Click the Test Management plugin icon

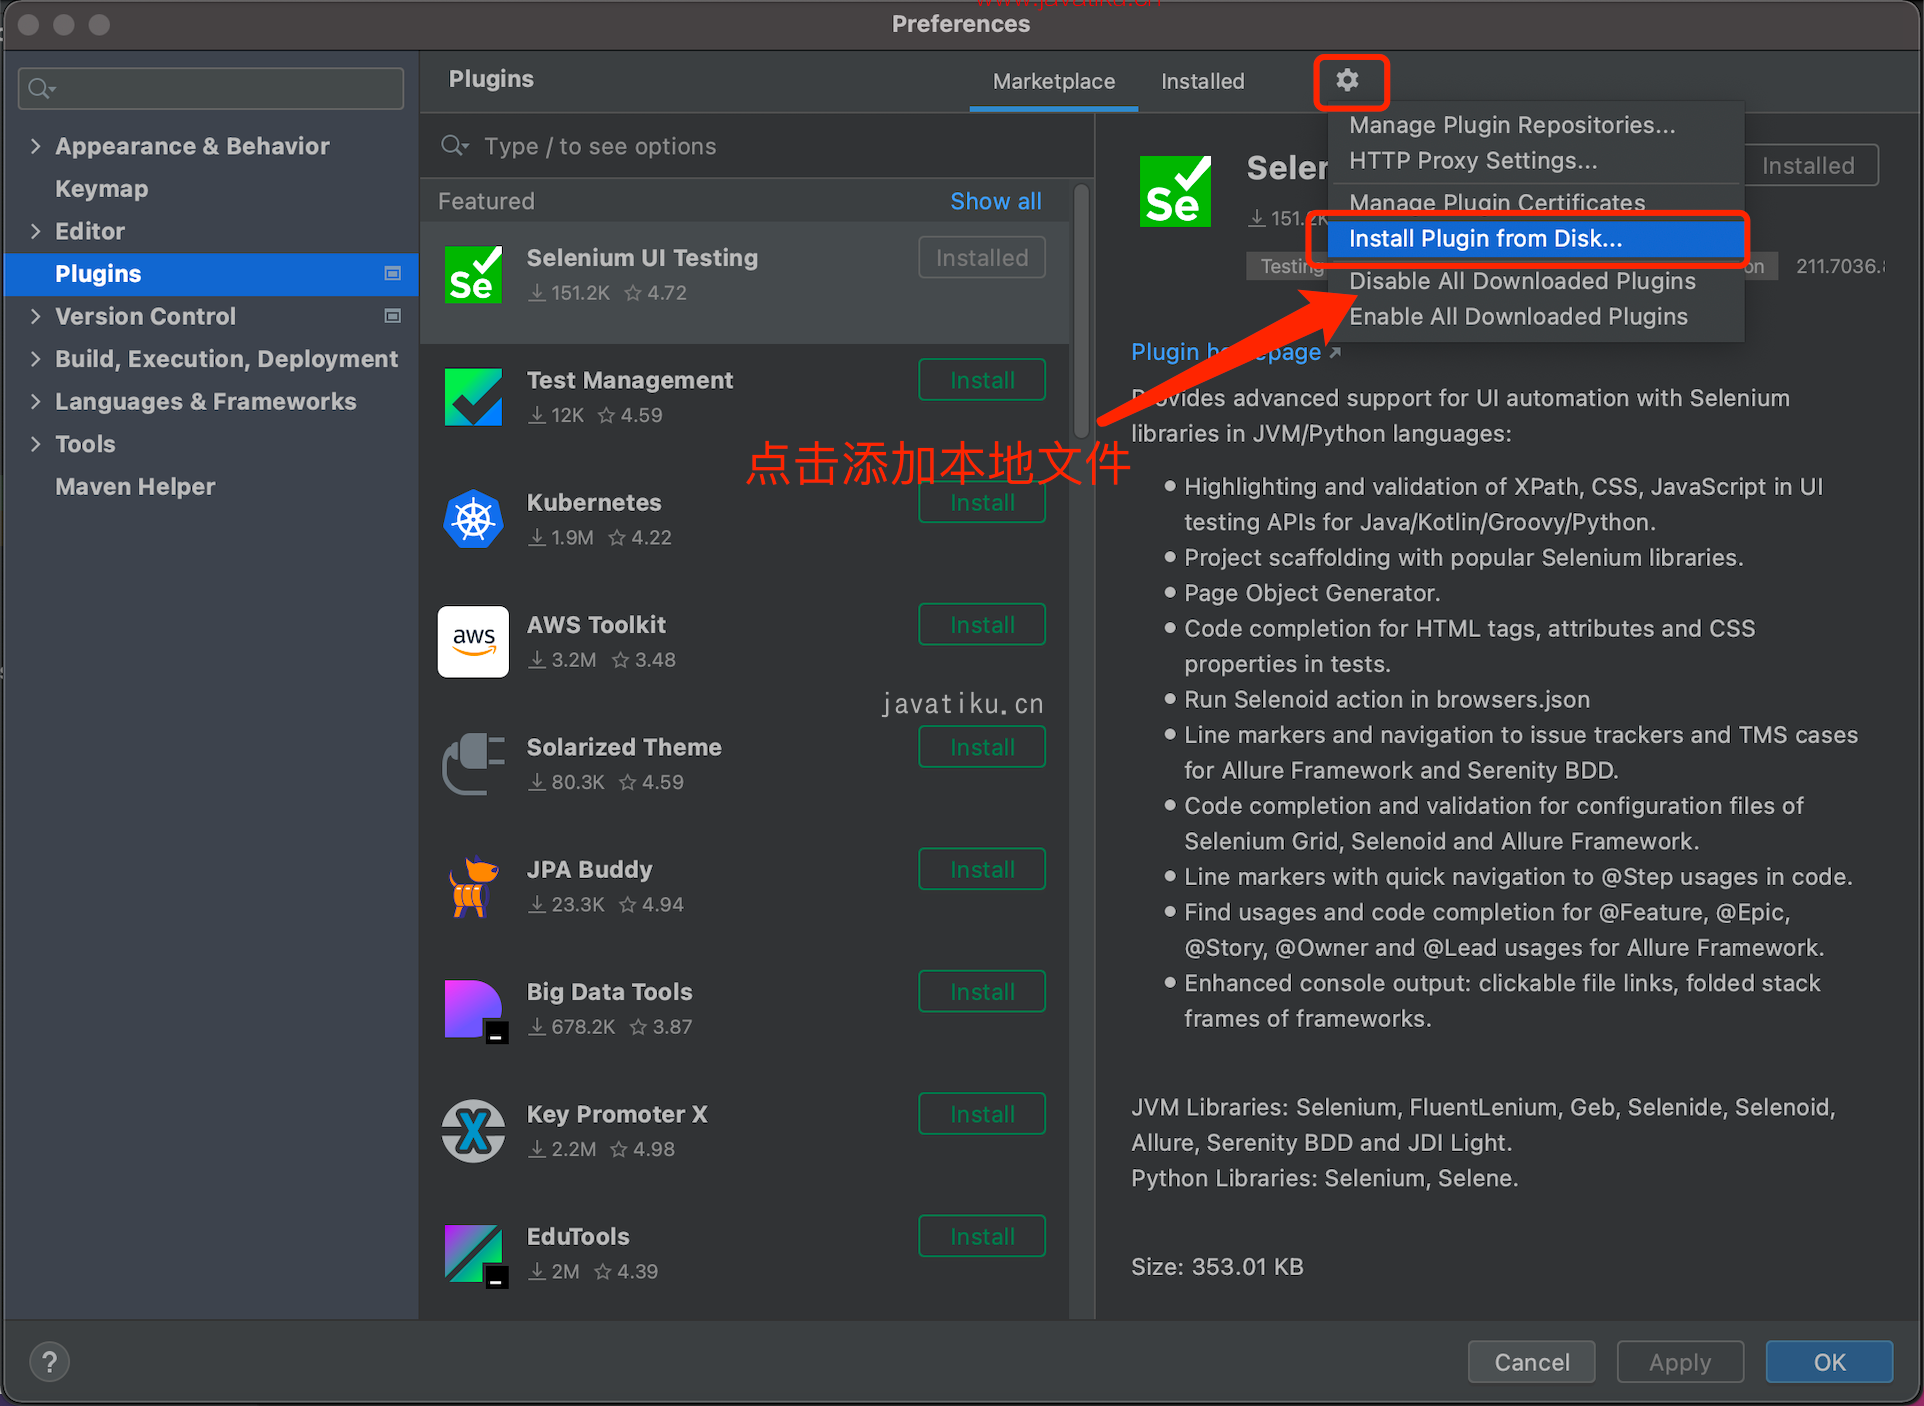click(473, 397)
